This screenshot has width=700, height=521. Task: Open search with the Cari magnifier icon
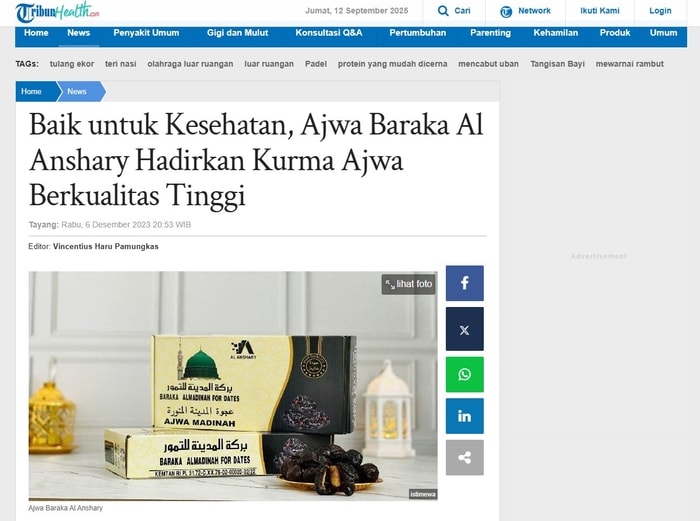click(x=443, y=11)
